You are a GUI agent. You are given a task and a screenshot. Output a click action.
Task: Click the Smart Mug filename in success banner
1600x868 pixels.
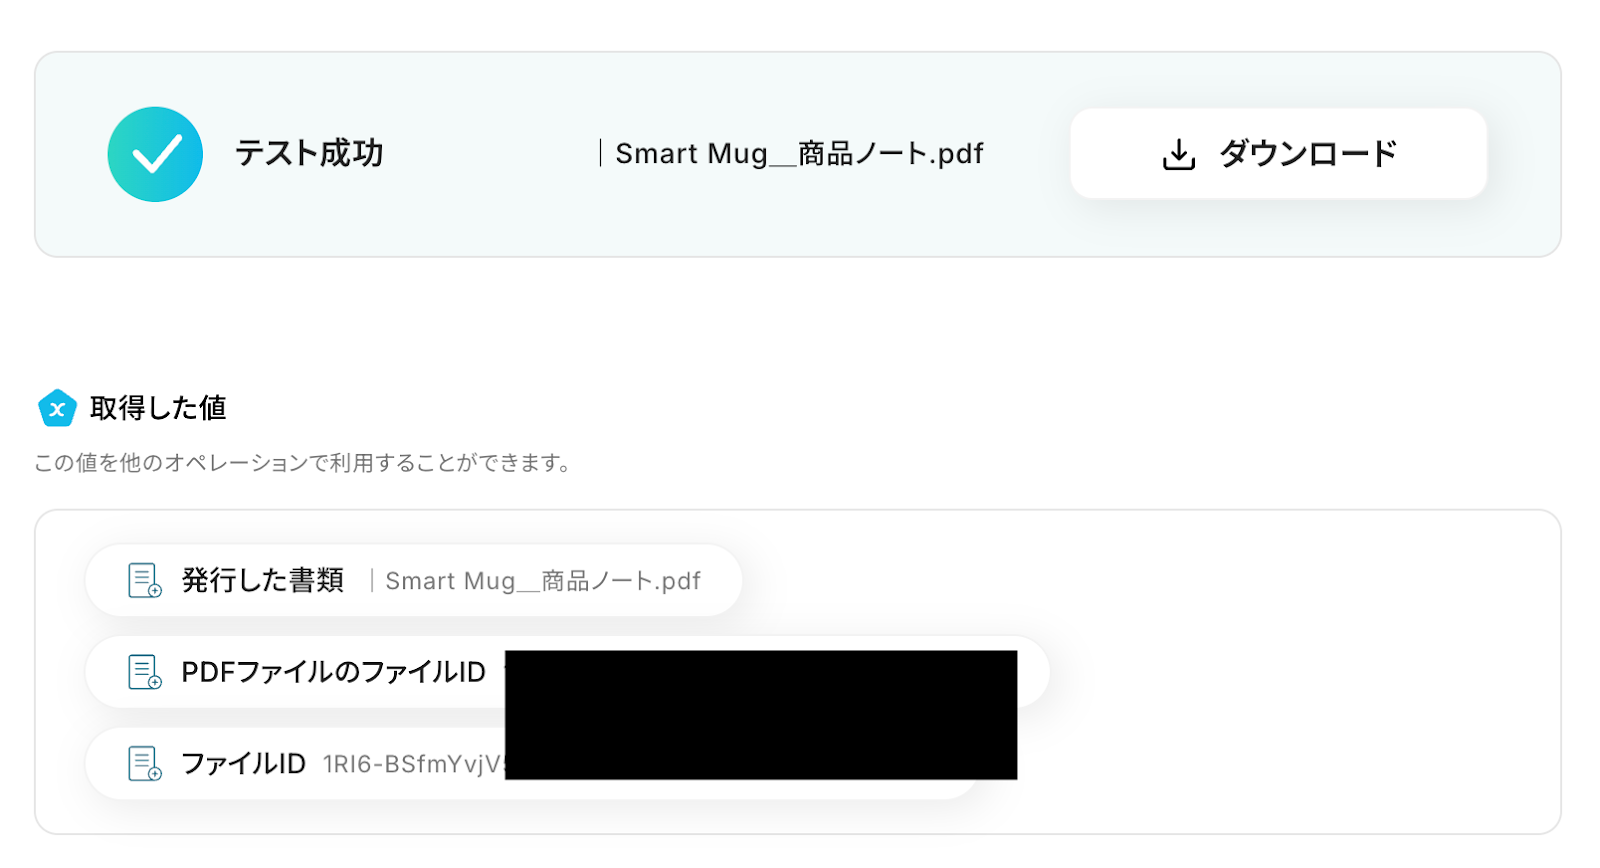(x=799, y=154)
